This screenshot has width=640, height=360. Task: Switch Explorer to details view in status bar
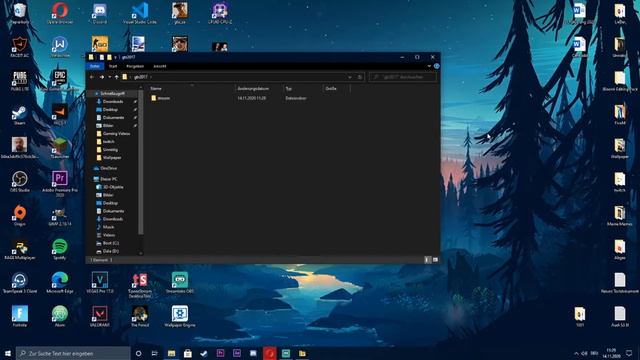[427, 260]
